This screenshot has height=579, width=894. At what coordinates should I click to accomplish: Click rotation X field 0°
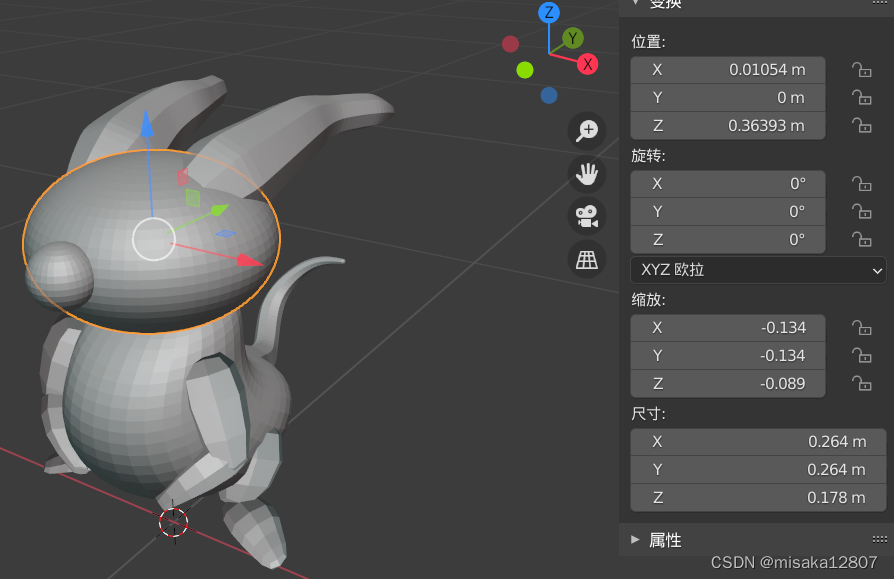[x=728, y=184]
